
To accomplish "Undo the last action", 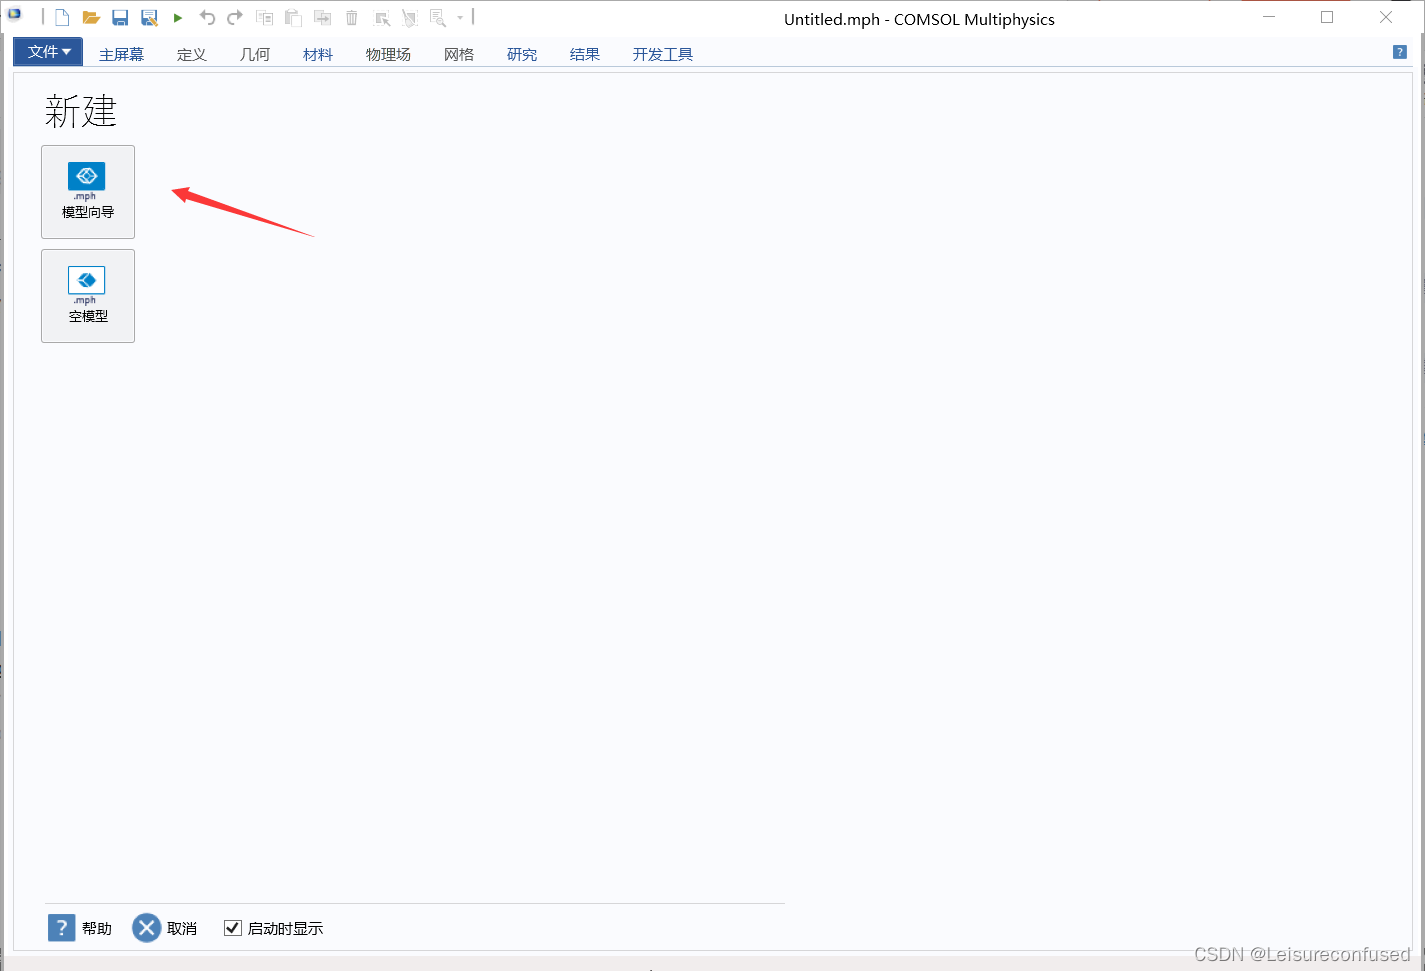I will (x=207, y=18).
